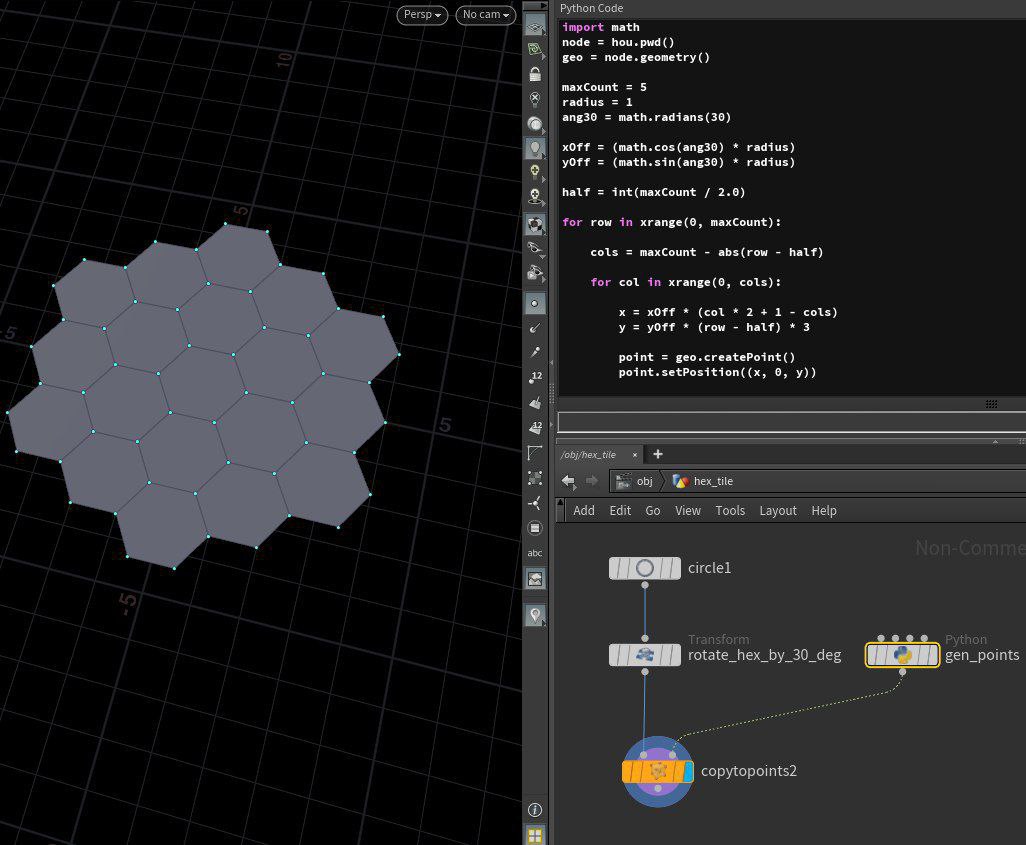Screen dimensions: 1026x845
Task: Go forward with the right arrow button
Action: click(x=592, y=481)
